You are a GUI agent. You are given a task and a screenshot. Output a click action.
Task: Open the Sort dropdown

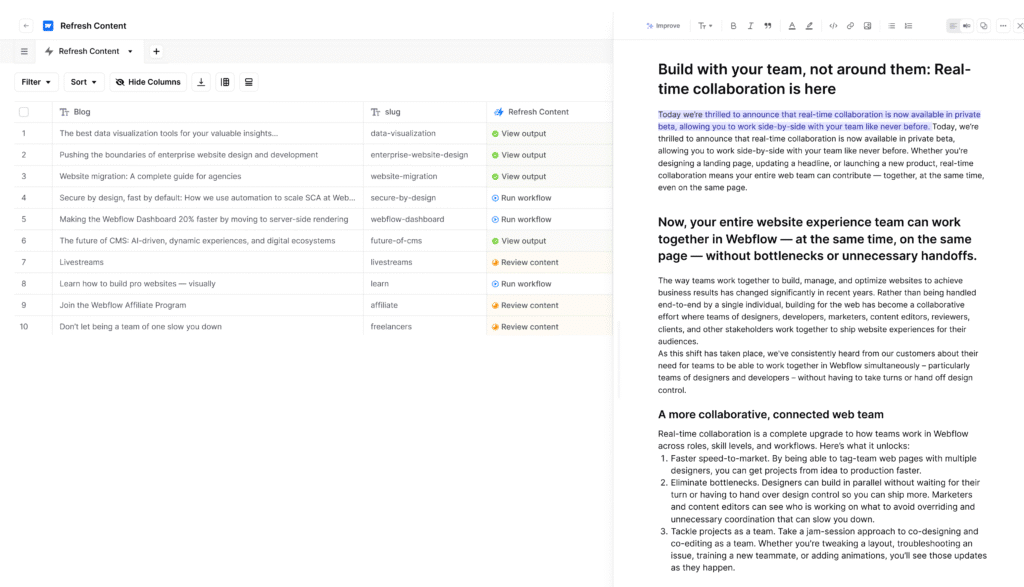pyautogui.click(x=84, y=82)
